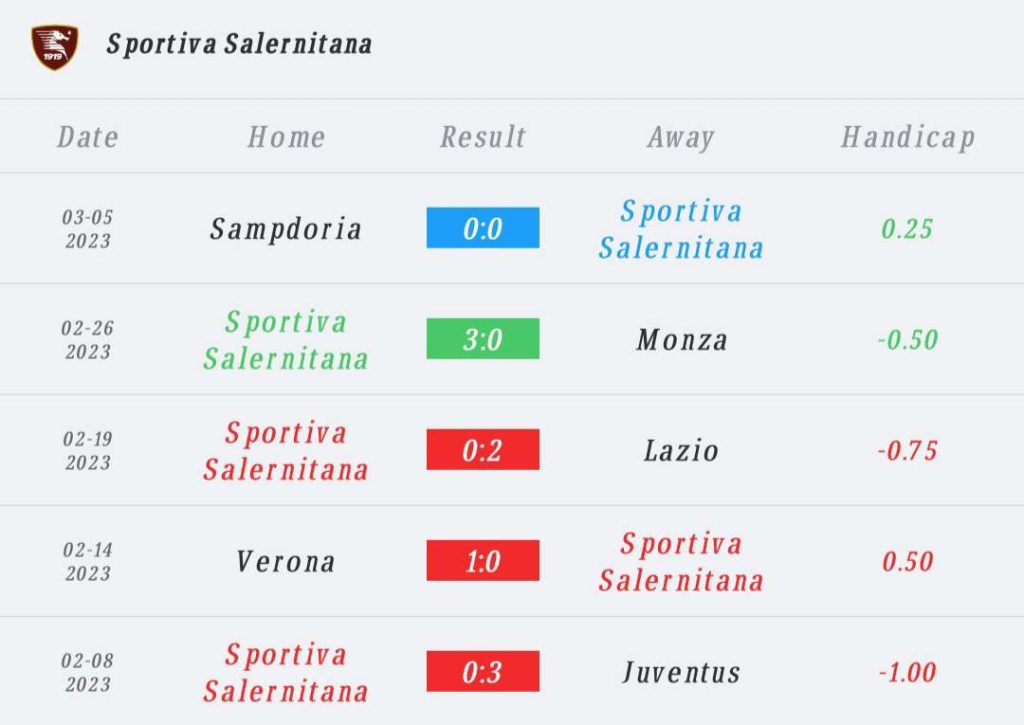Click the Verona team name
1024x725 pixels.
click(x=285, y=562)
